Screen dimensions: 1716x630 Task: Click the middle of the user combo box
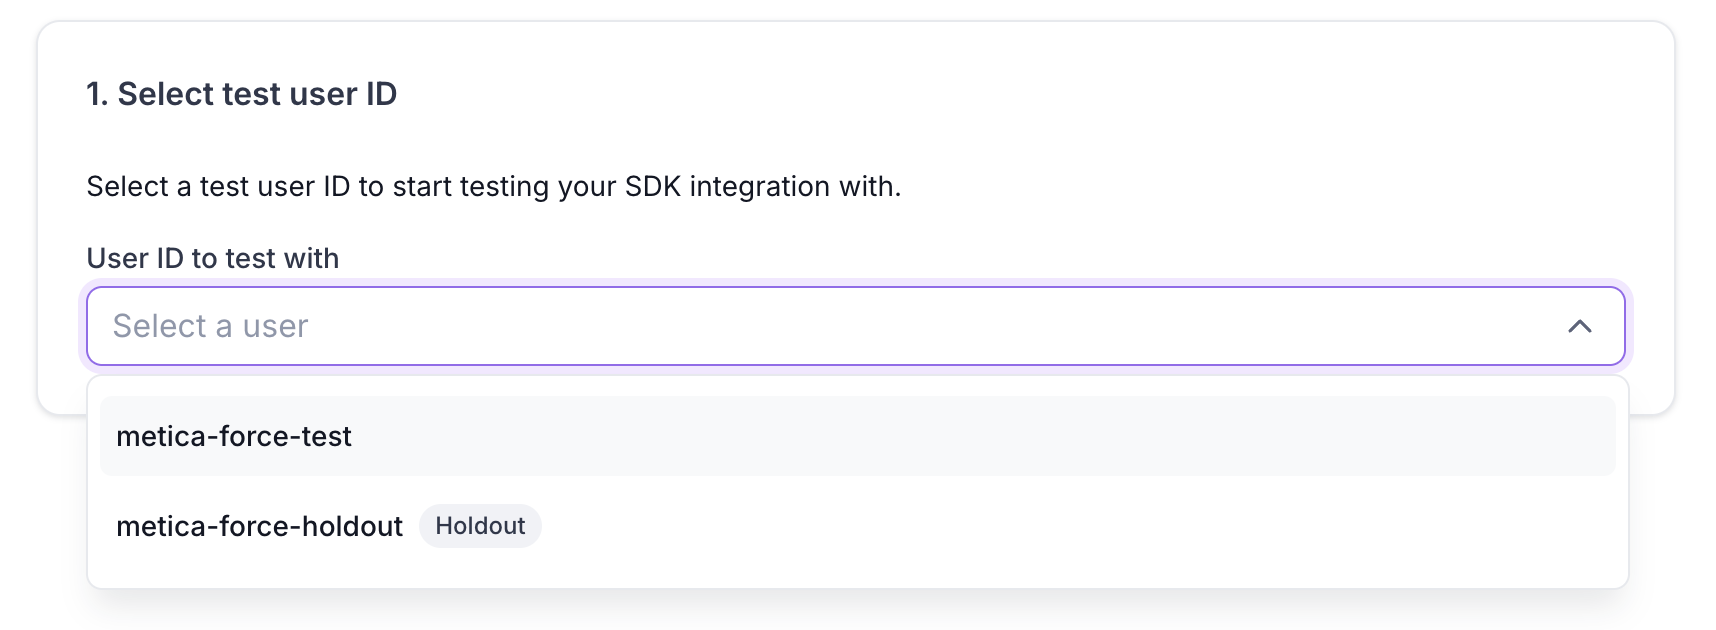click(855, 327)
